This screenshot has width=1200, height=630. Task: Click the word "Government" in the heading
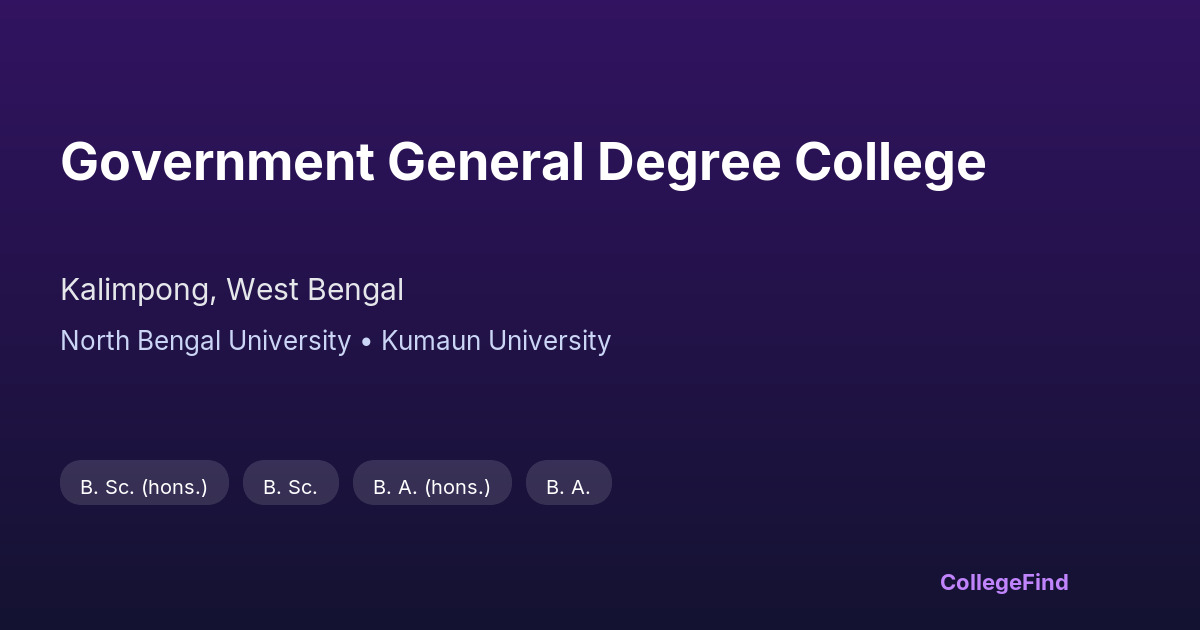pyautogui.click(x=217, y=162)
